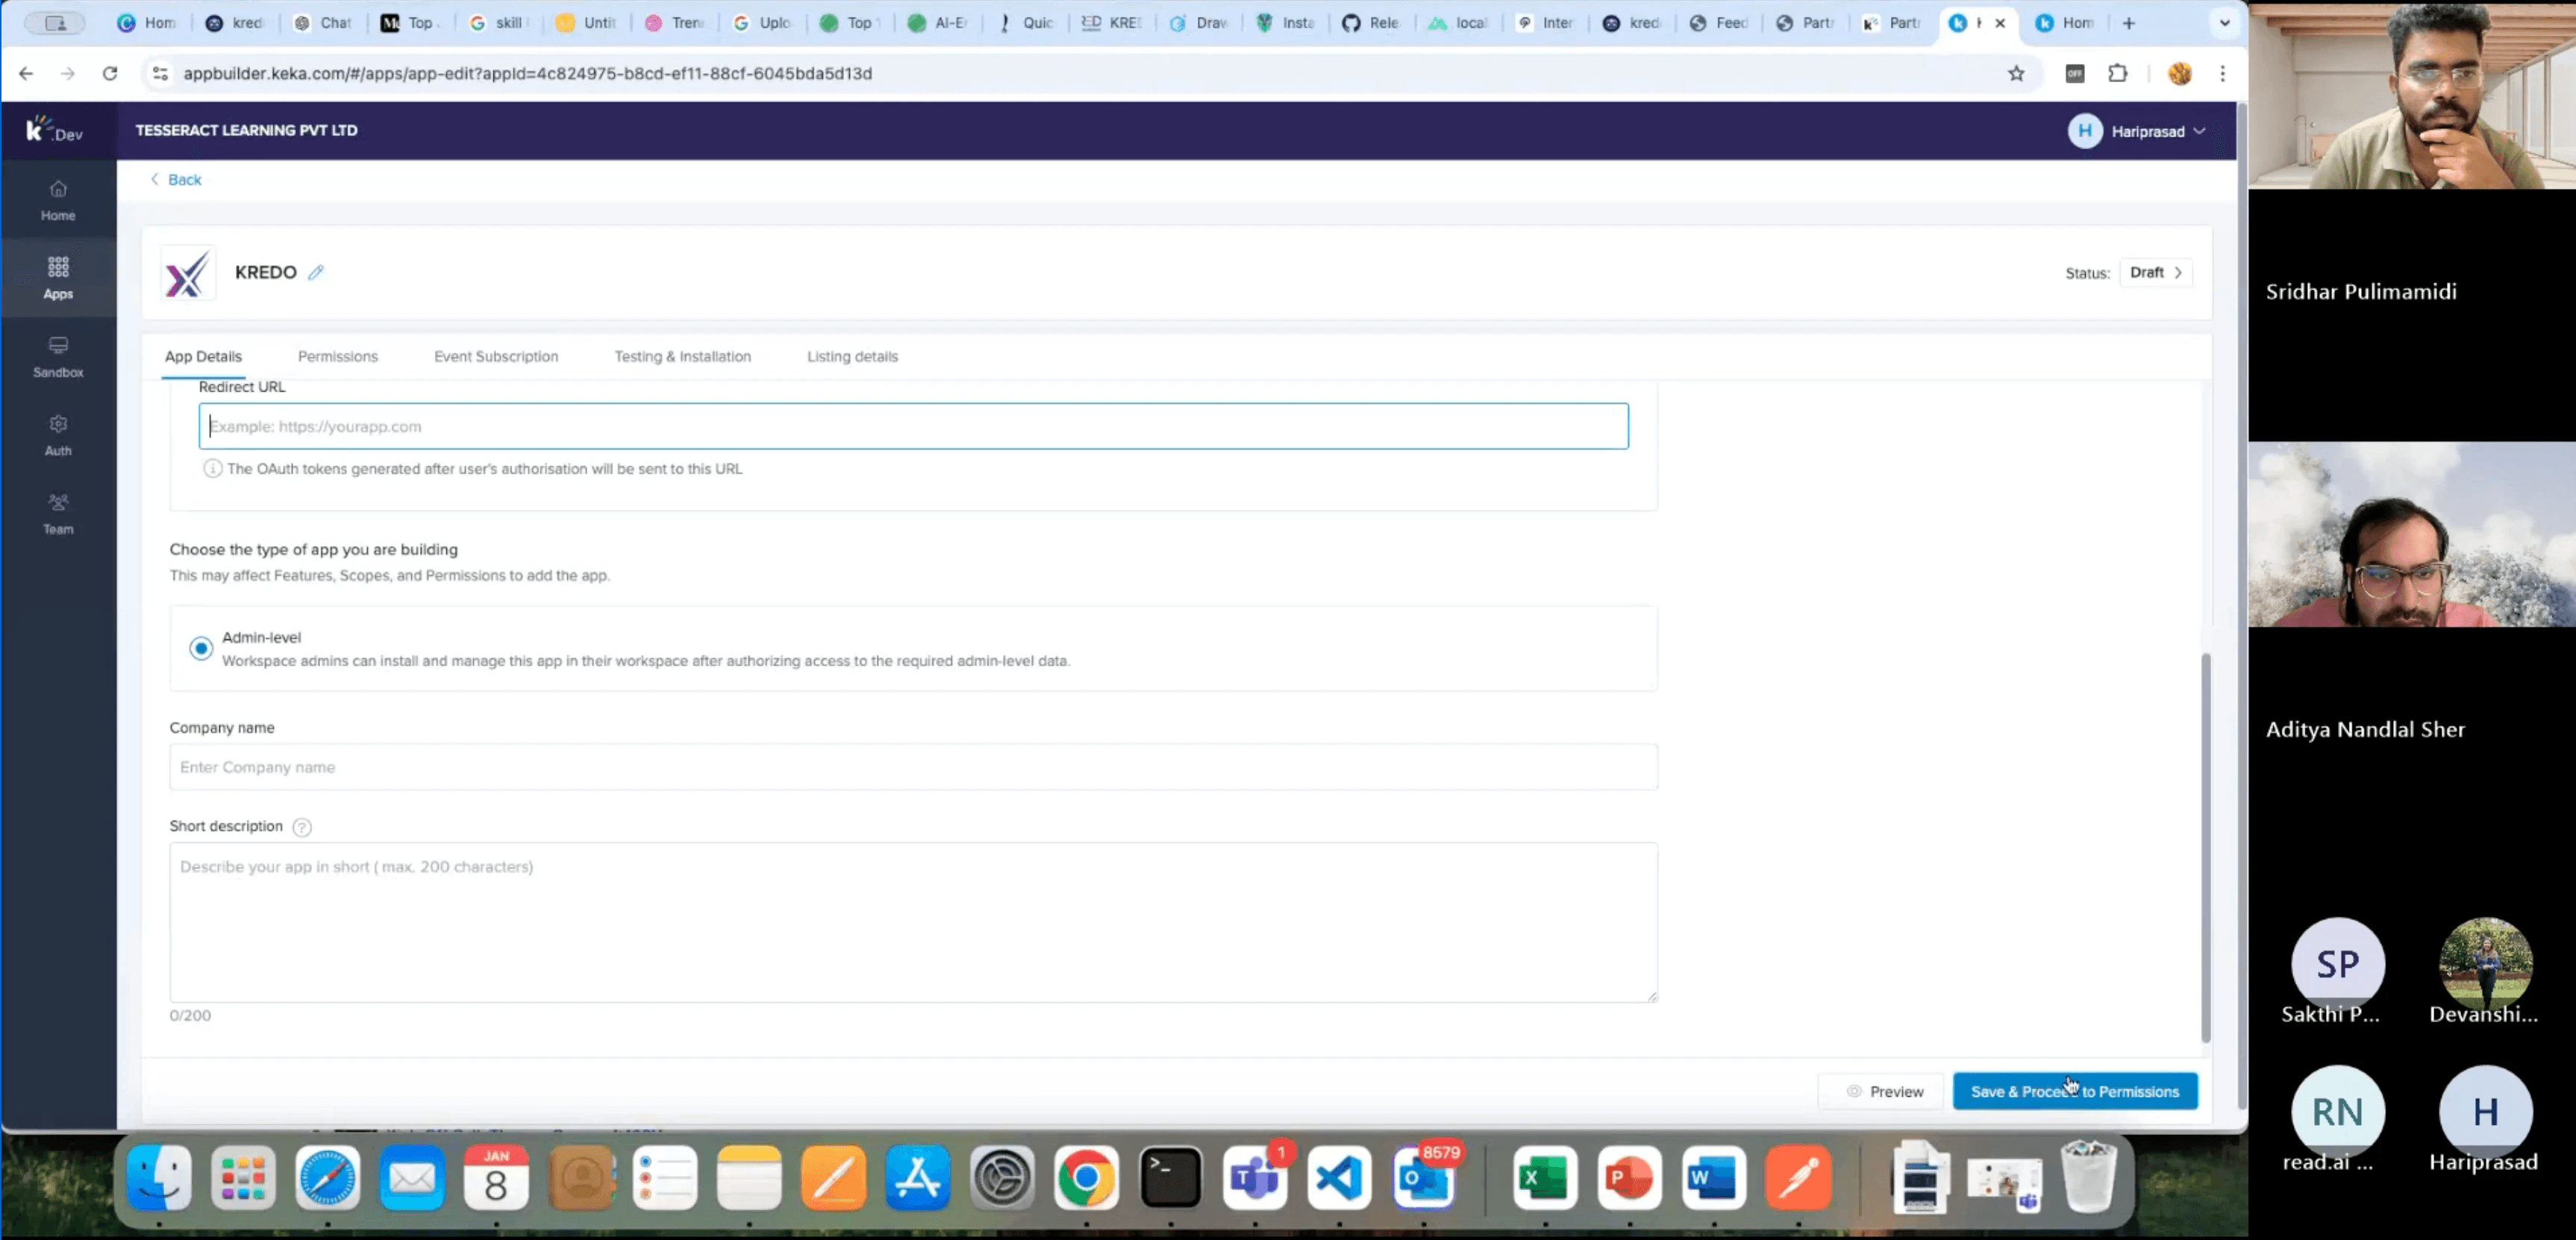This screenshot has height=1240, width=2576.
Task: Switch to the Permissions tab
Action: coord(338,356)
